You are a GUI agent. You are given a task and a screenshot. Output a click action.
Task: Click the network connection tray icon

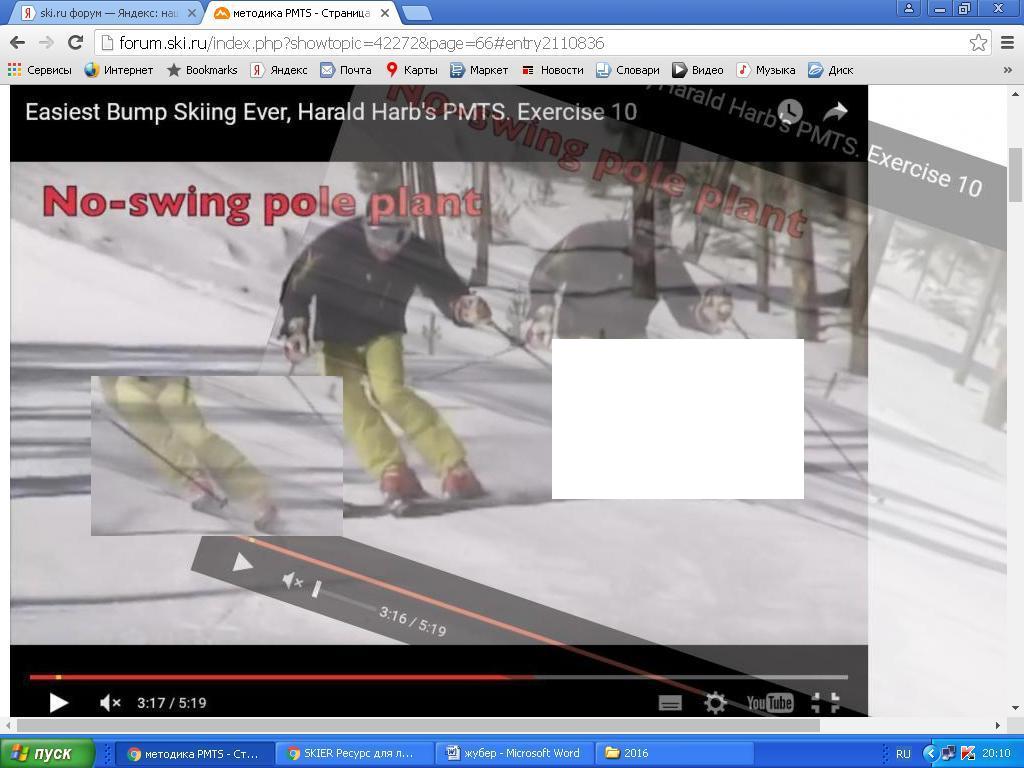point(949,754)
